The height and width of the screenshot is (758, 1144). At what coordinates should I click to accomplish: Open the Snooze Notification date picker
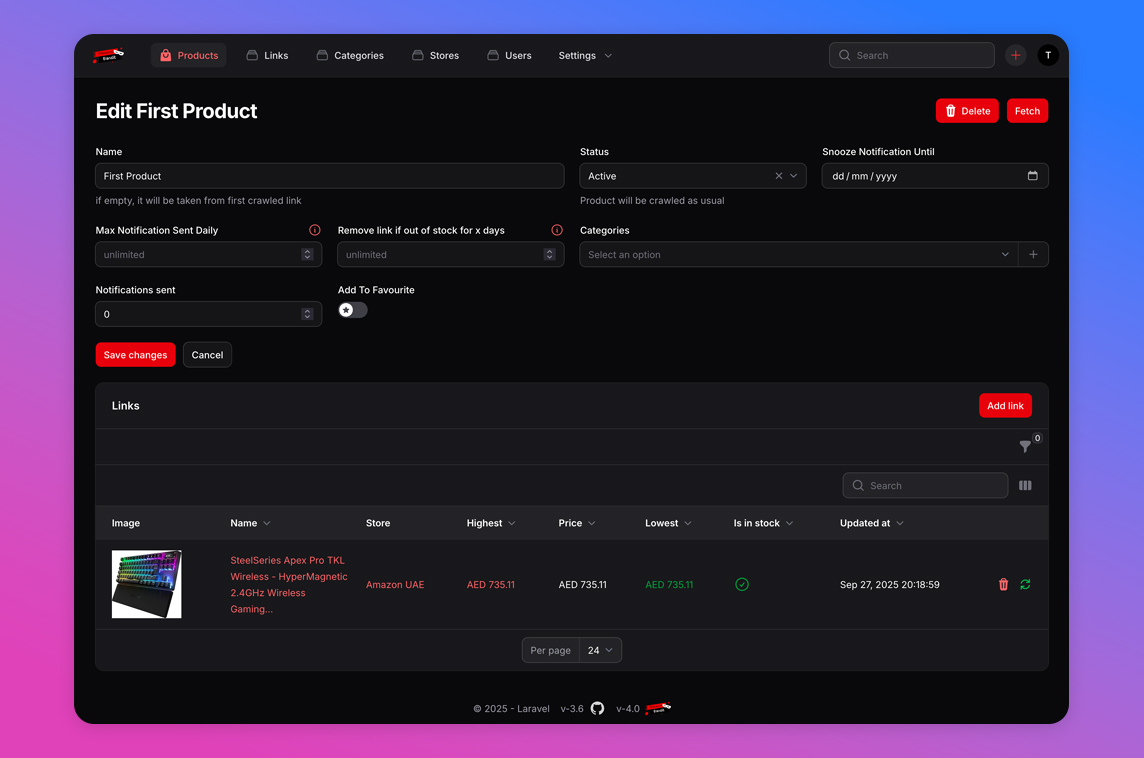1032,176
